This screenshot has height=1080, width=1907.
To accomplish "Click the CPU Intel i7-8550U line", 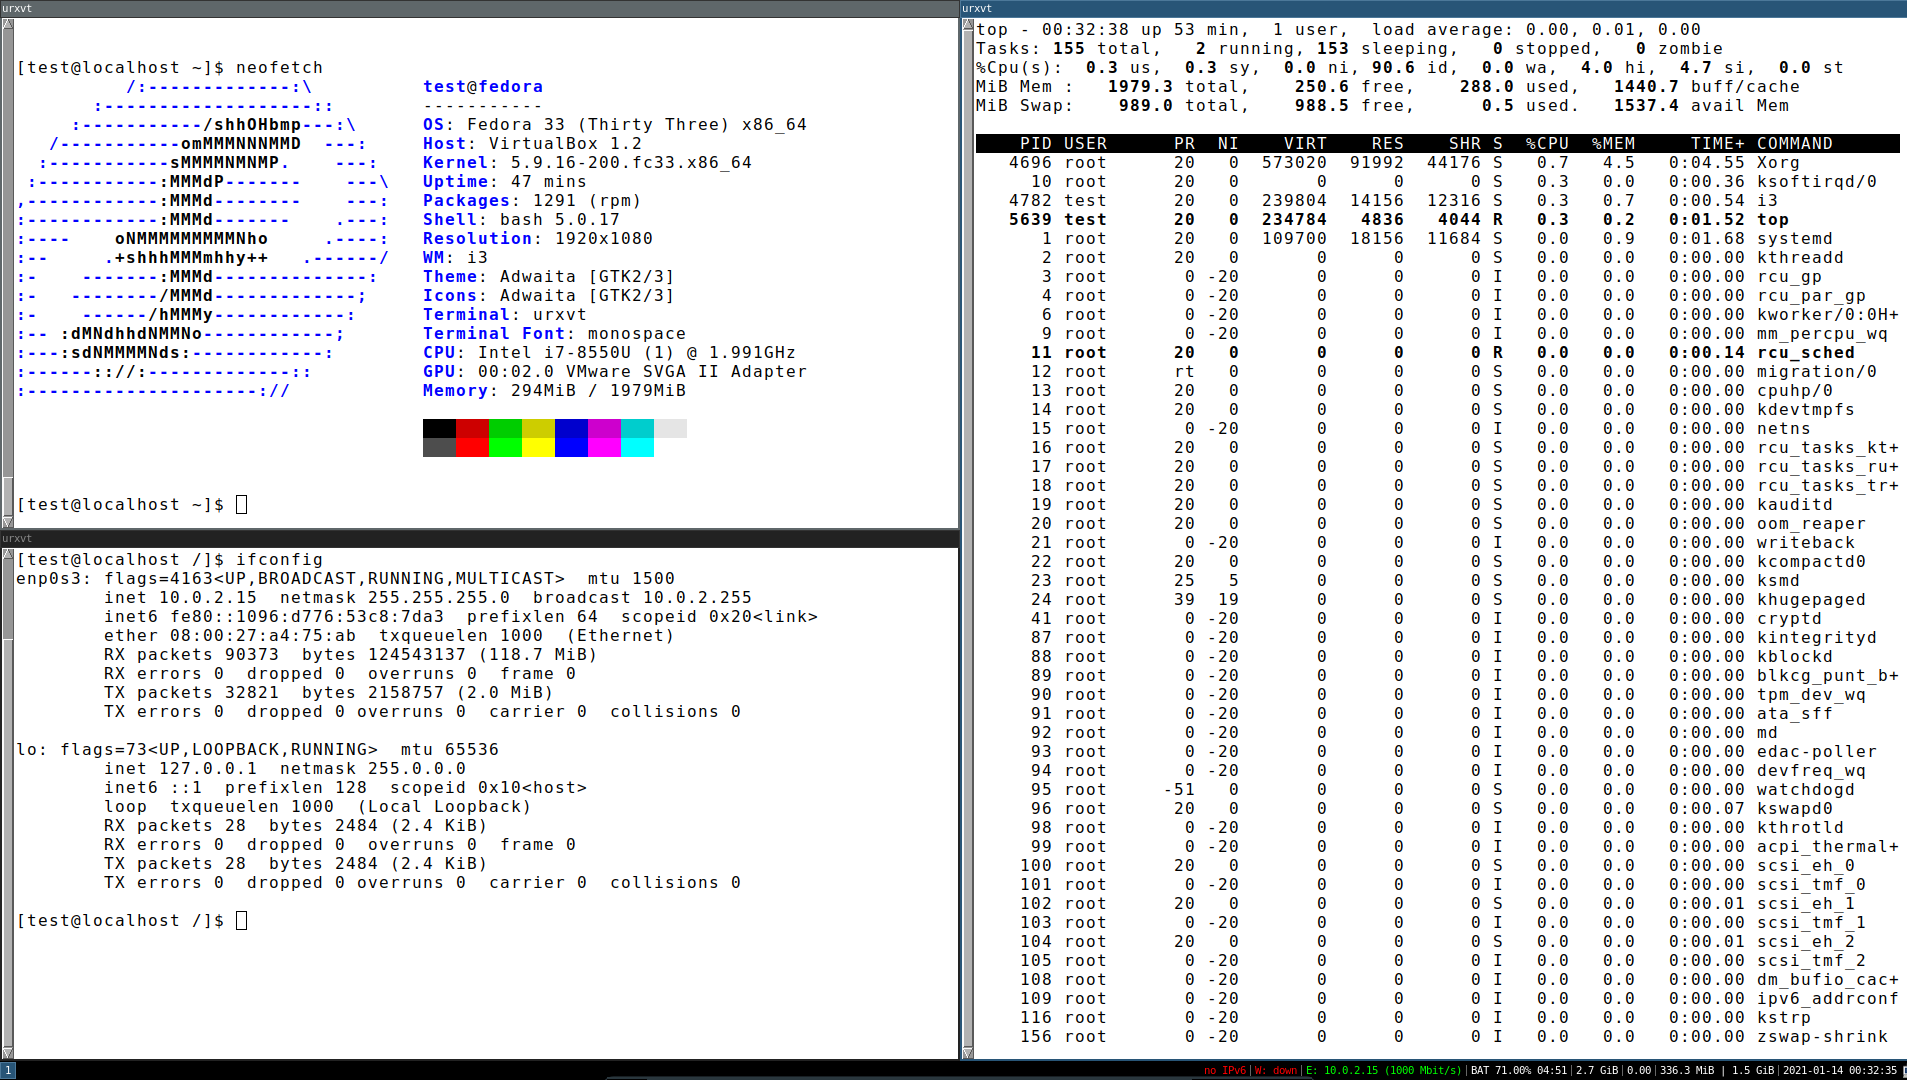I will [609, 353].
